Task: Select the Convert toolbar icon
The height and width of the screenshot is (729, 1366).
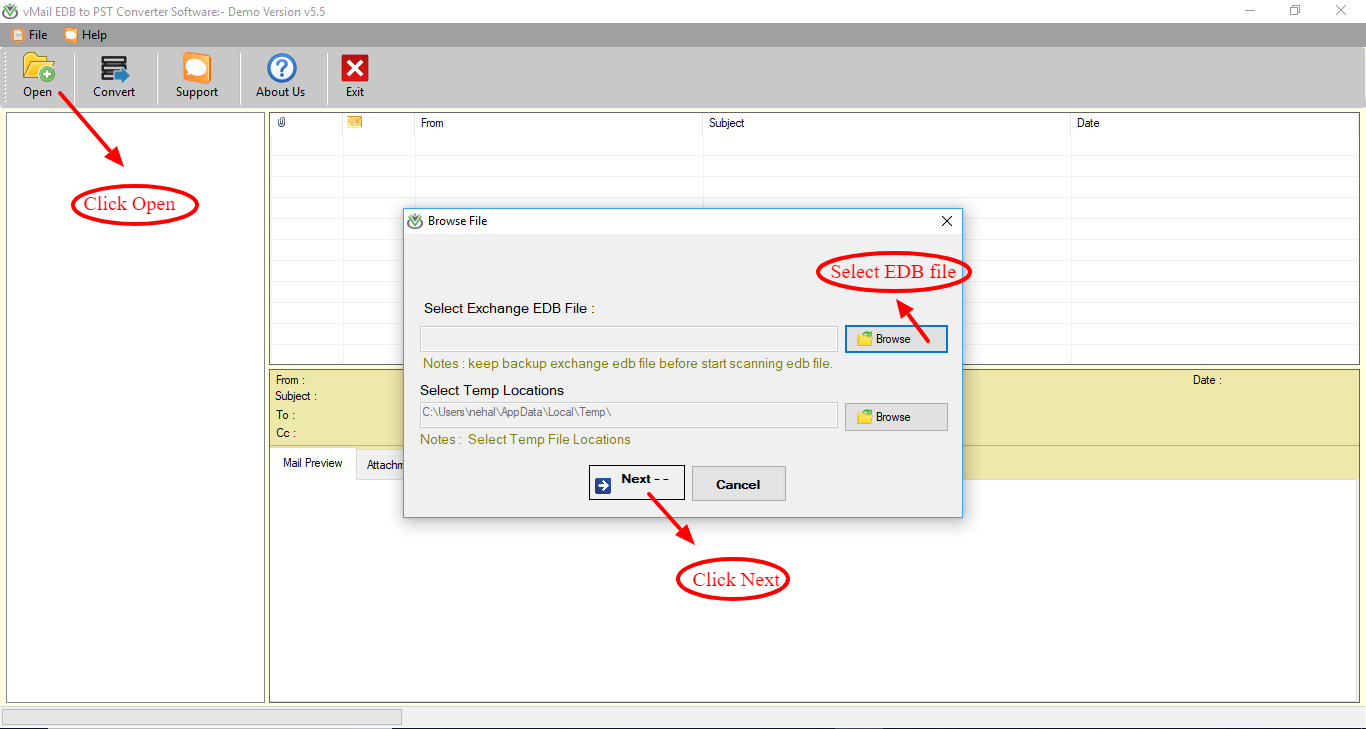Action: [x=114, y=68]
